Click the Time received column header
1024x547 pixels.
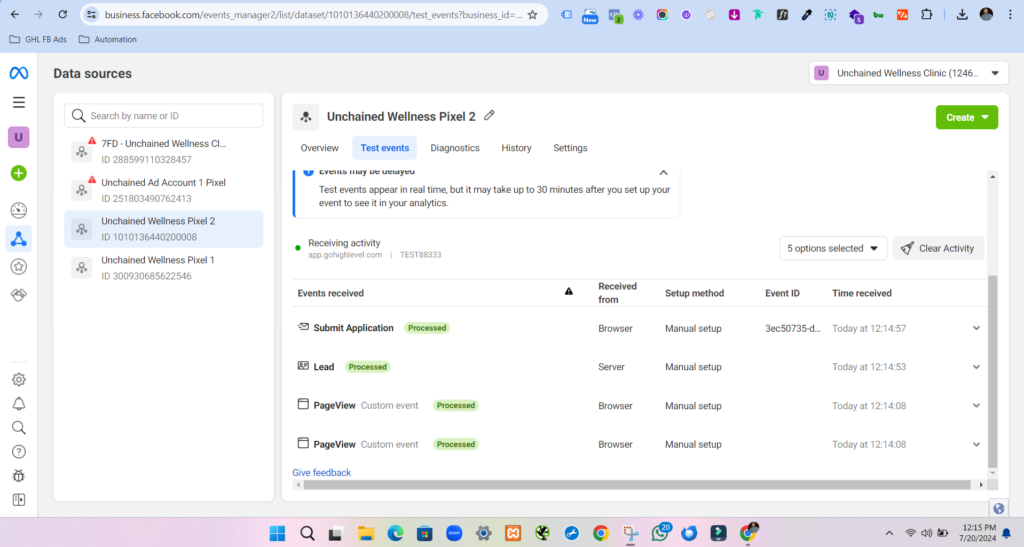[861, 293]
